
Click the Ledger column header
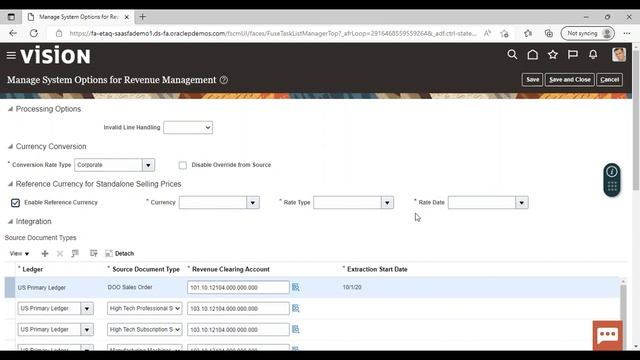(32, 269)
